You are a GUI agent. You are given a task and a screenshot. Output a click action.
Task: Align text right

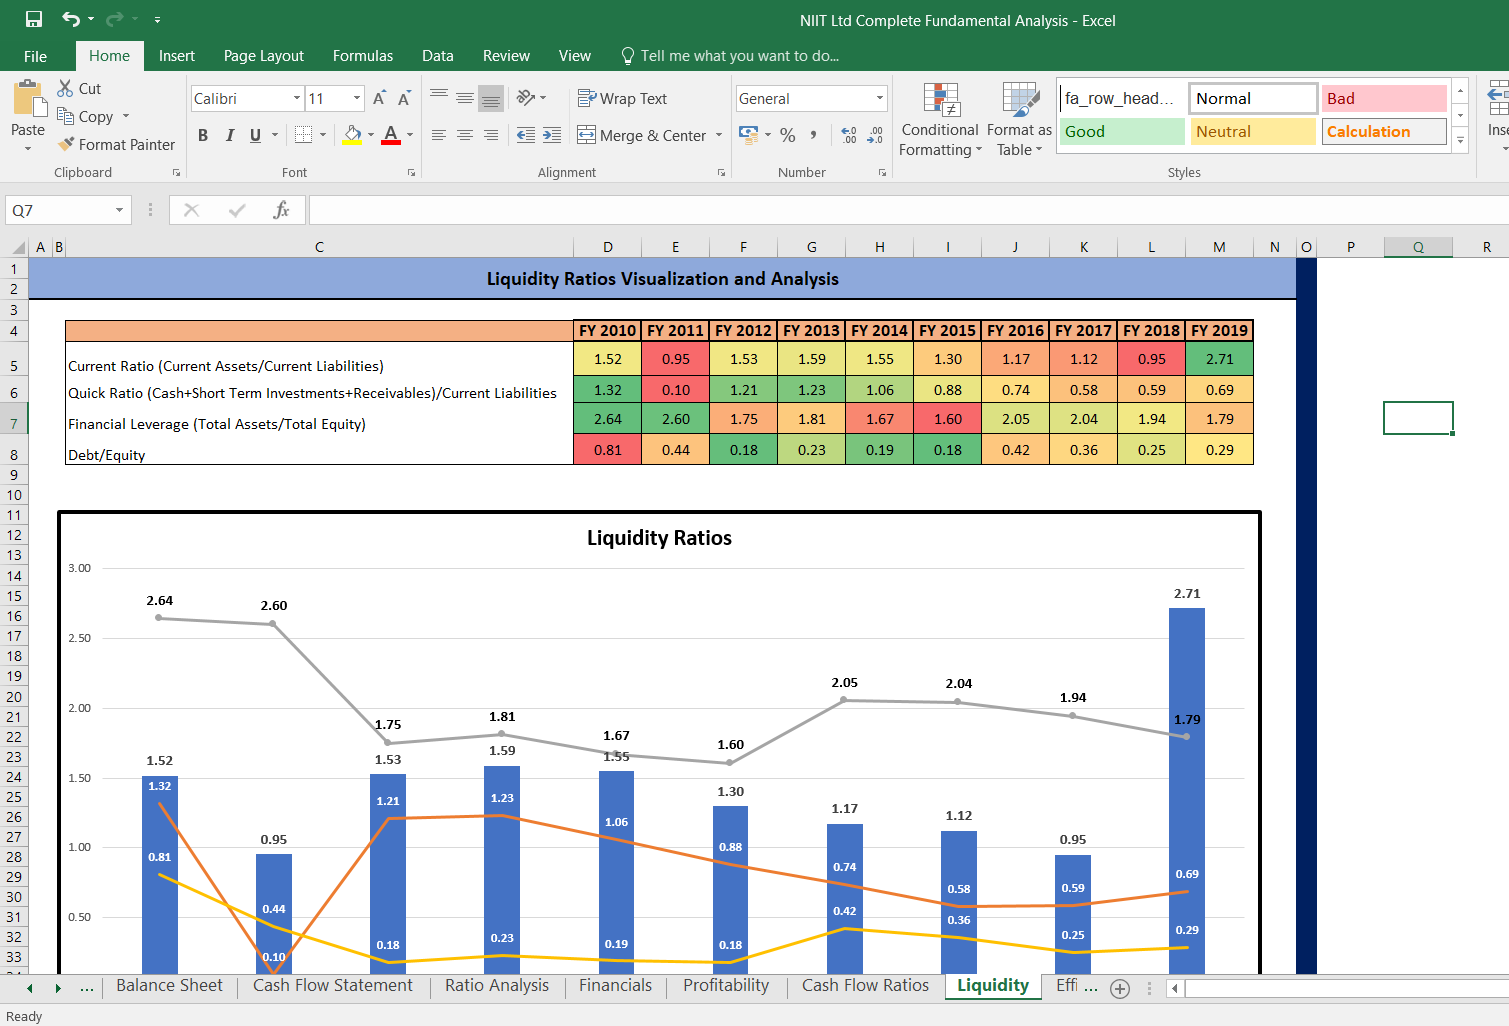pyautogui.click(x=491, y=135)
